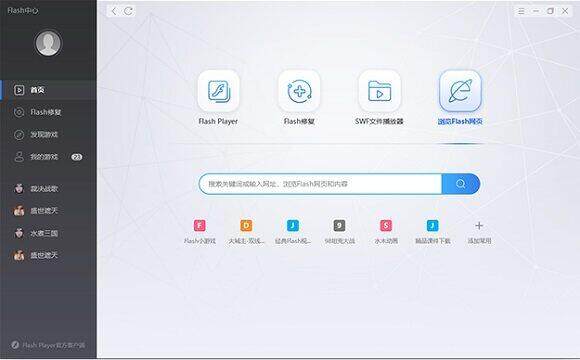Click the Flash Player official link at bottom

click(48, 345)
